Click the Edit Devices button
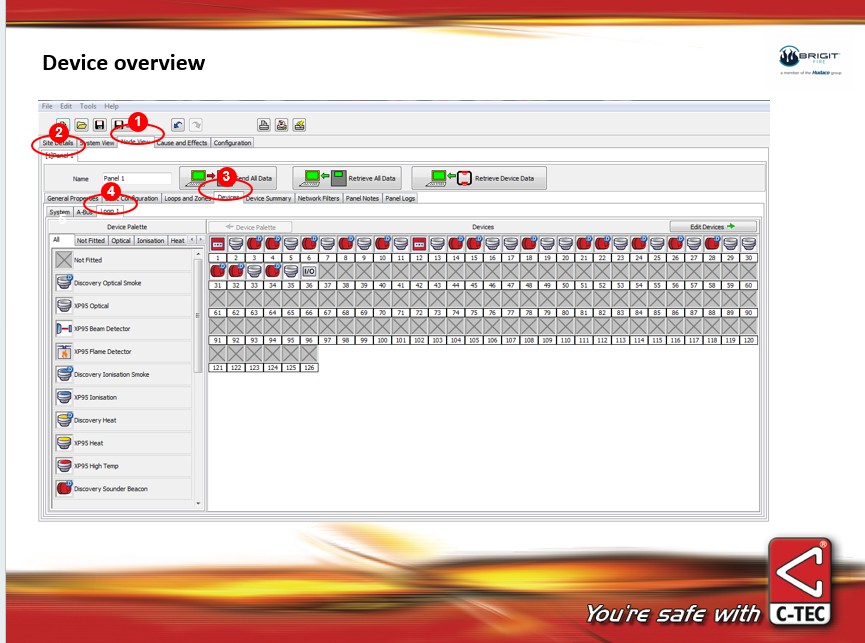This screenshot has width=865, height=643. (713, 227)
